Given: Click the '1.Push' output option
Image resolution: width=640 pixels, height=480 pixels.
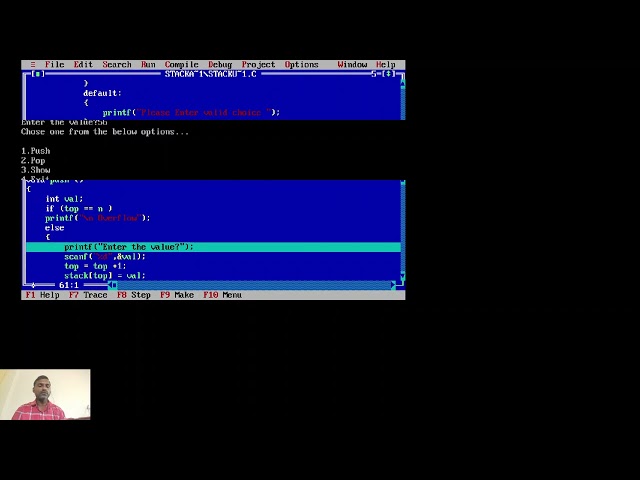Looking at the screenshot, I should [x=36, y=151].
